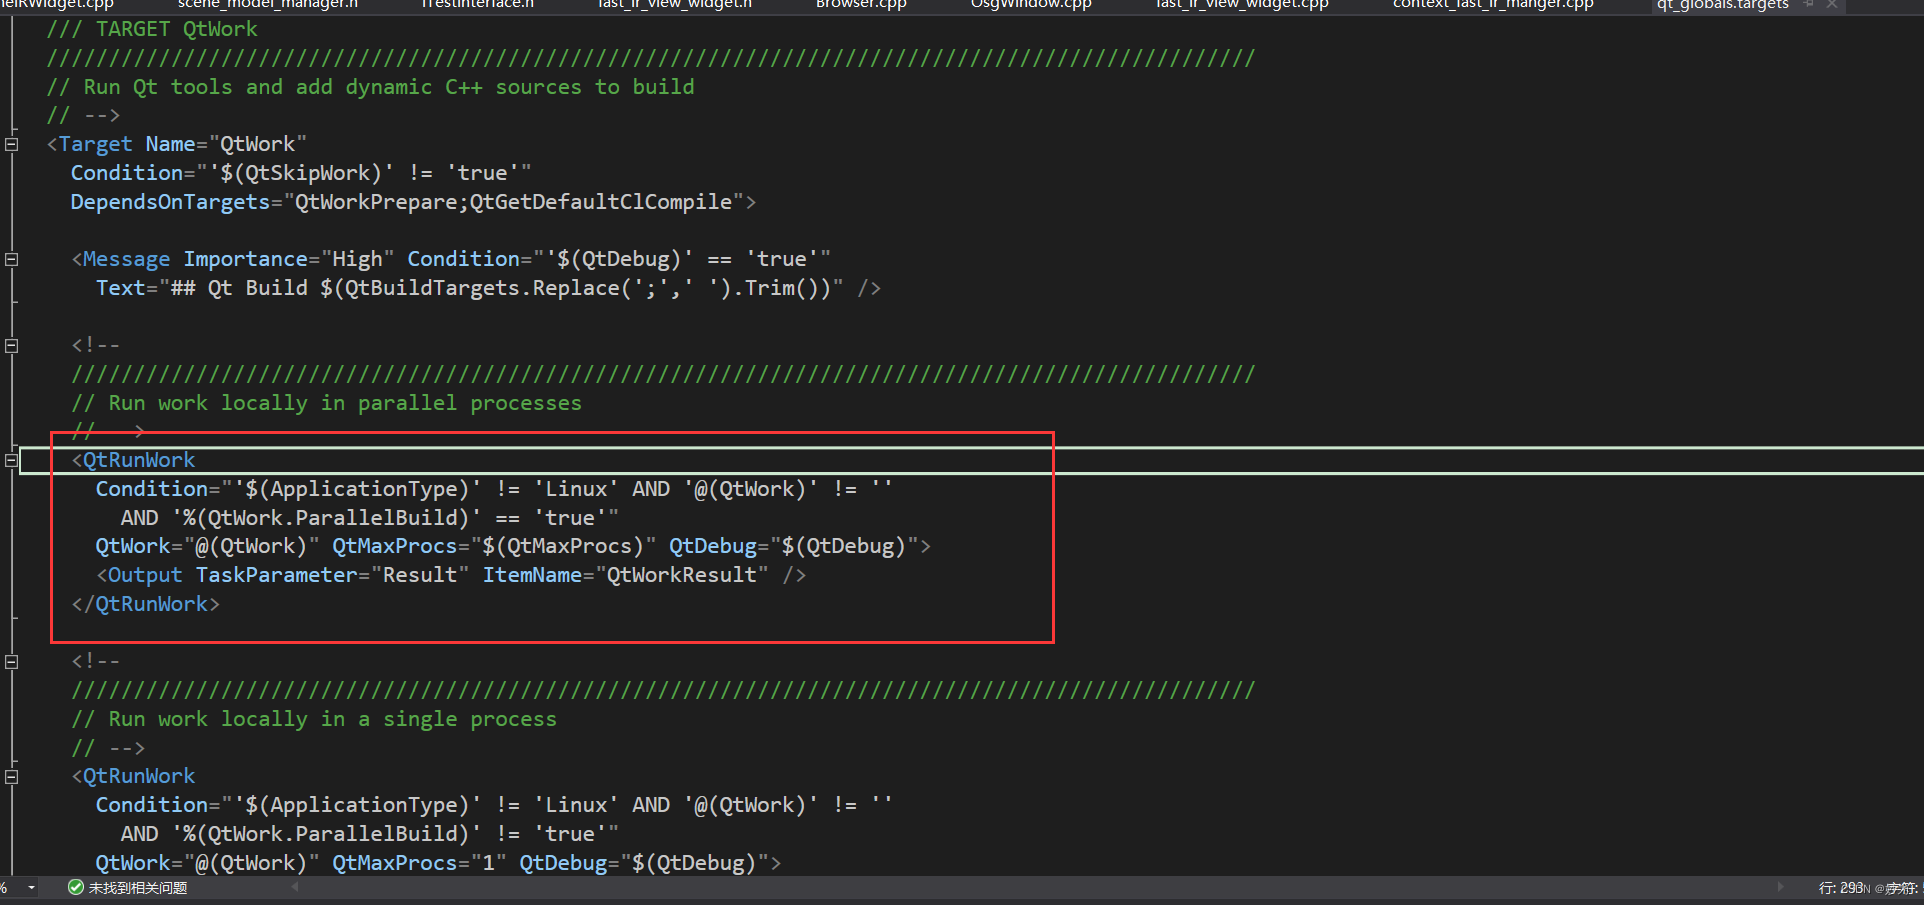This screenshot has width=1924, height=905.
Task: Switch to the fast_ir_view_widget.cpp tab
Action: coord(1242,5)
